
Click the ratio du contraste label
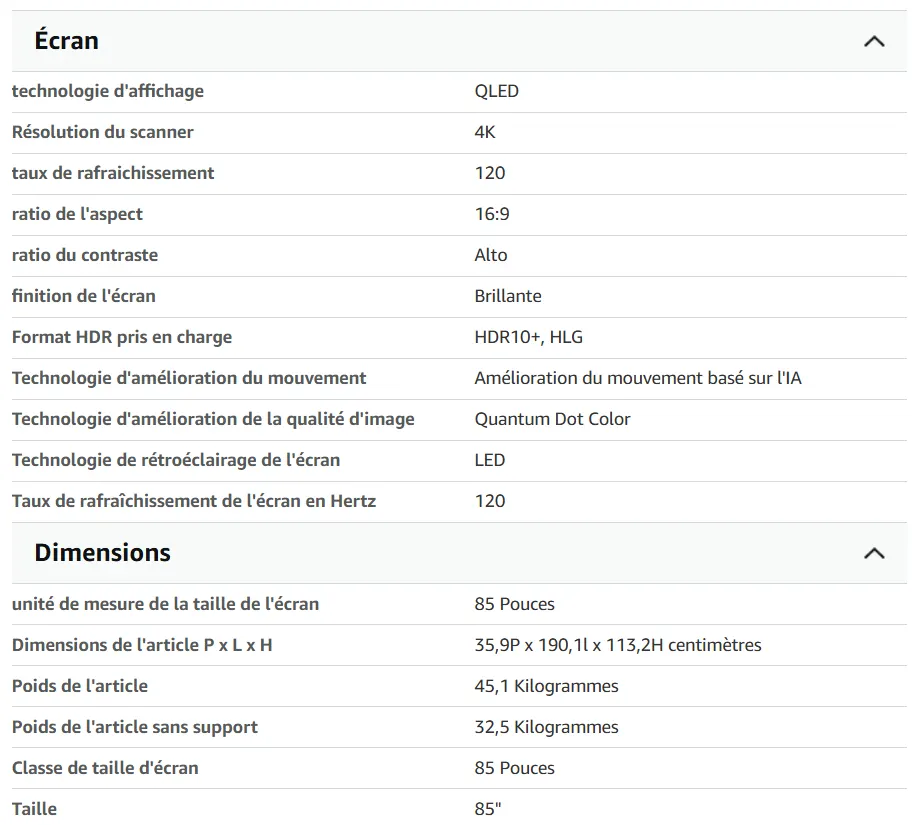(x=85, y=255)
